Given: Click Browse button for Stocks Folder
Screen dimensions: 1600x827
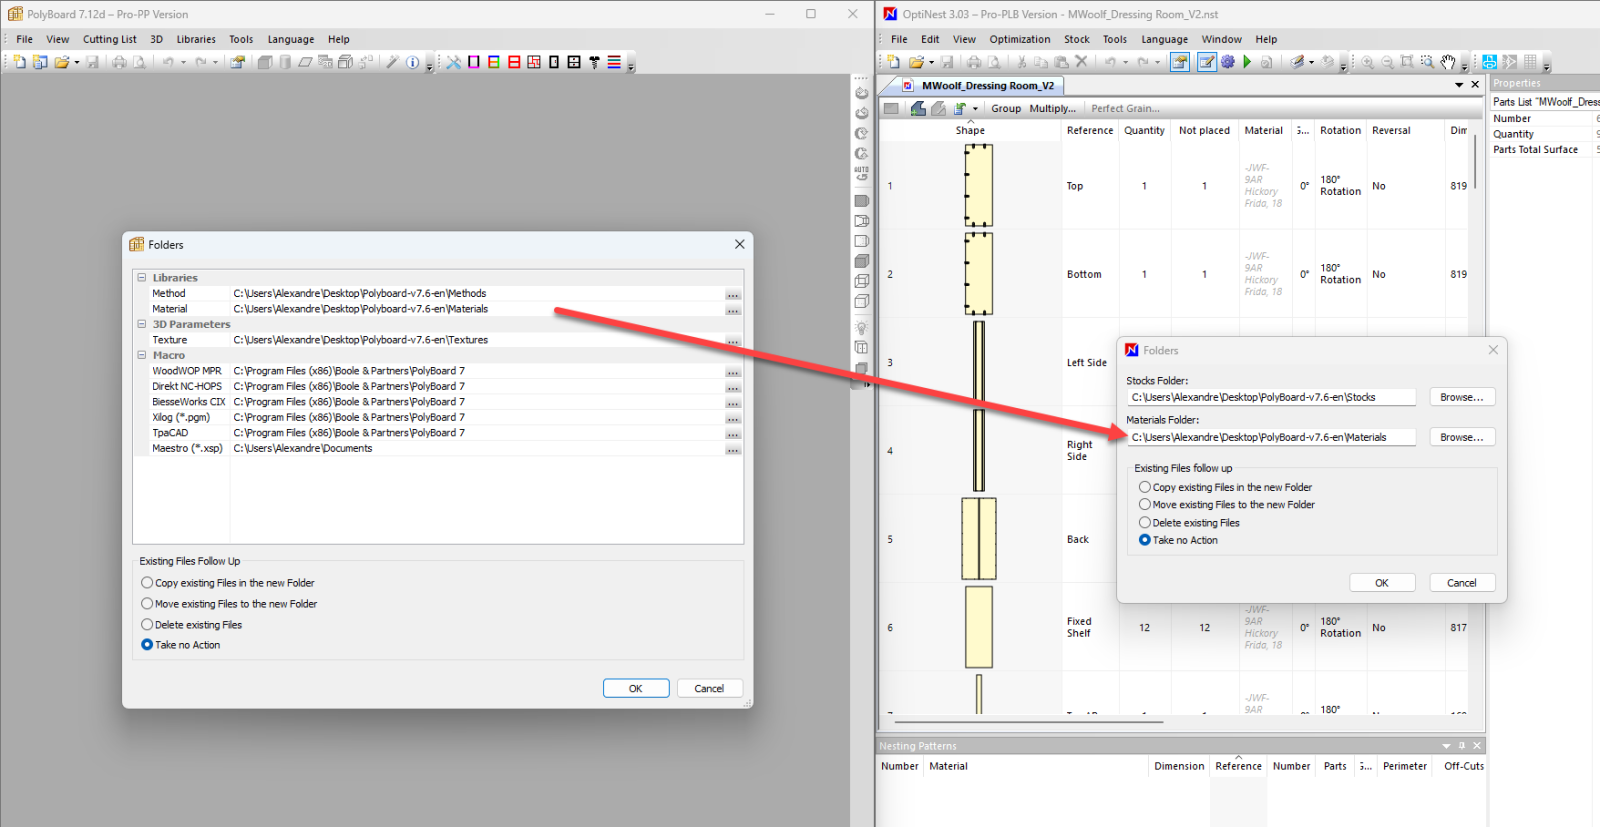Looking at the screenshot, I should point(1461,397).
